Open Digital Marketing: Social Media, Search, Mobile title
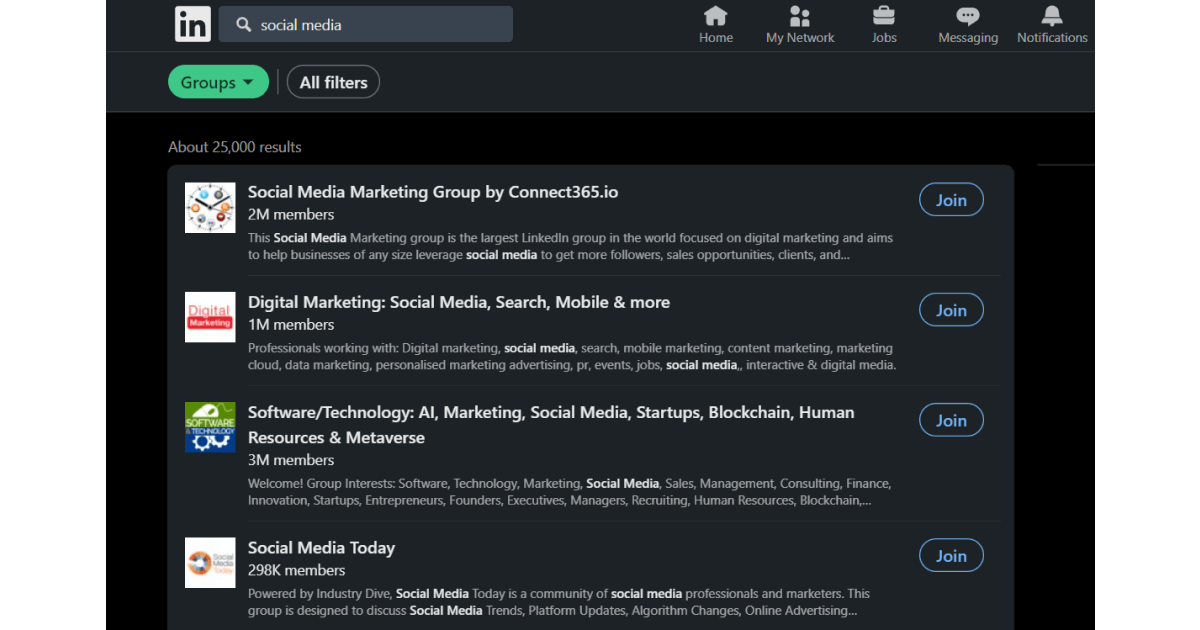 coord(459,302)
